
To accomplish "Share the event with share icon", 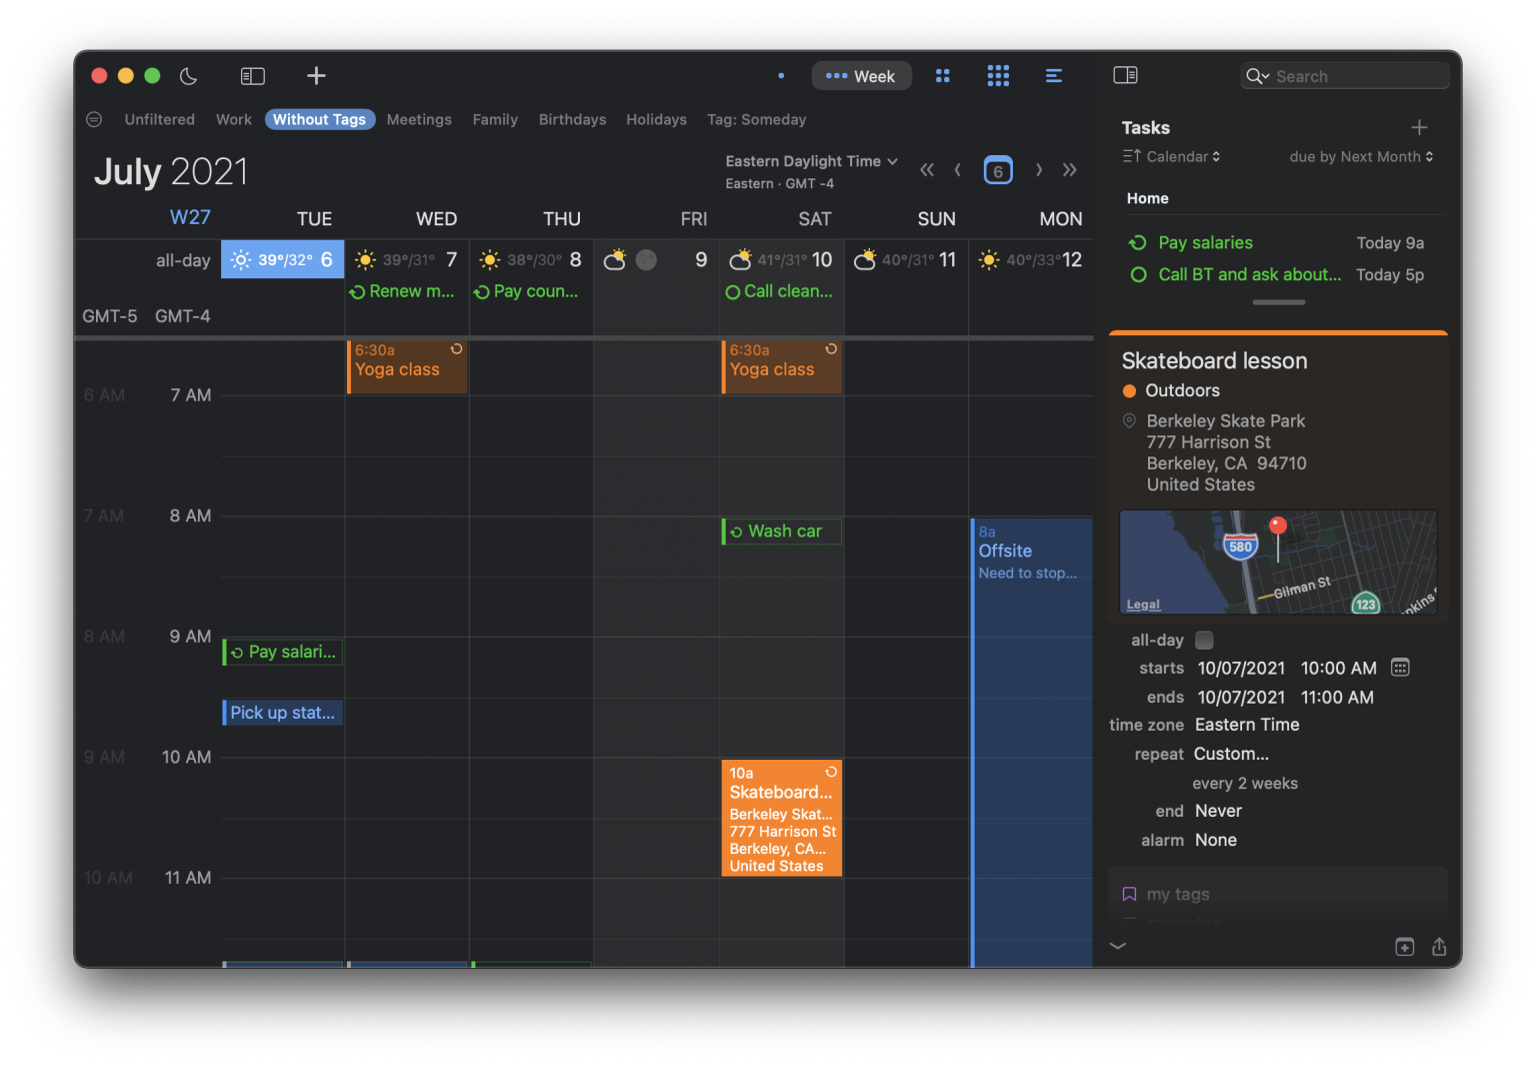I will click(1439, 946).
